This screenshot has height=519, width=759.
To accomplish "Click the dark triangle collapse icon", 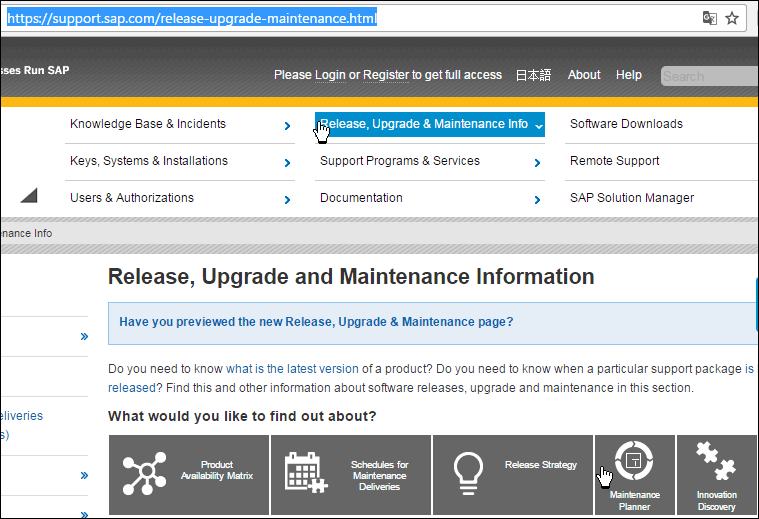I will click(x=28, y=195).
